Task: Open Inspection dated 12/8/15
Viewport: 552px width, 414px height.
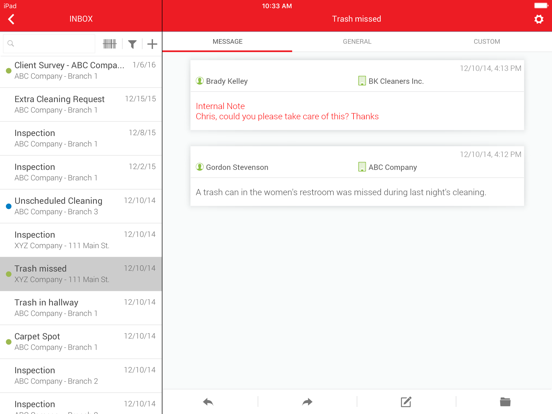Action: 81,138
